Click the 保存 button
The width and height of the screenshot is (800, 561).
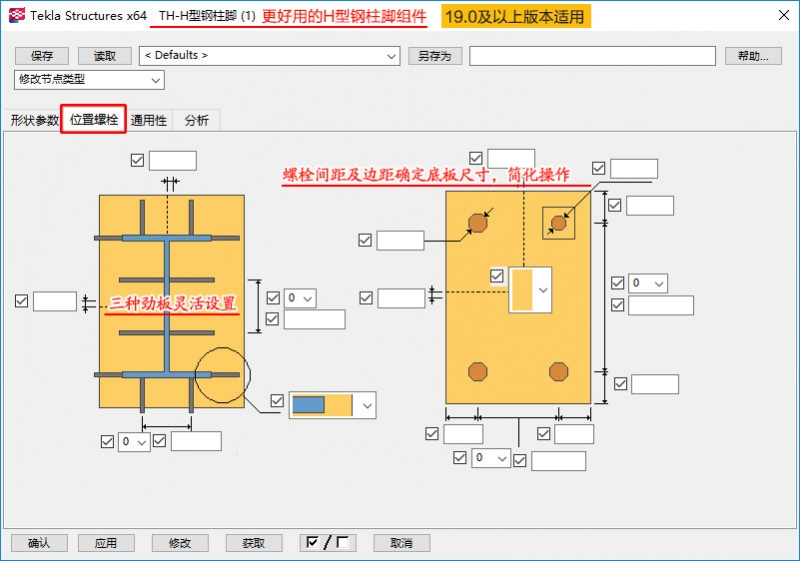coord(42,56)
